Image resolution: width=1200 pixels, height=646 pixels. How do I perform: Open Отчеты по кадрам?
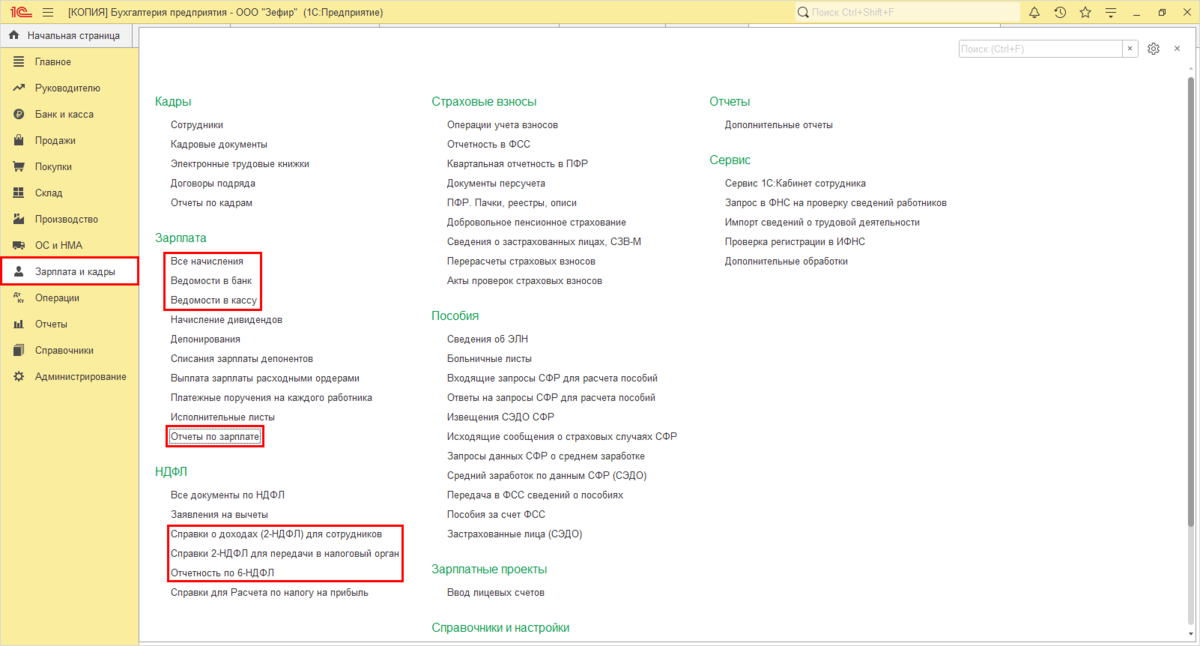tap(211, 202)
